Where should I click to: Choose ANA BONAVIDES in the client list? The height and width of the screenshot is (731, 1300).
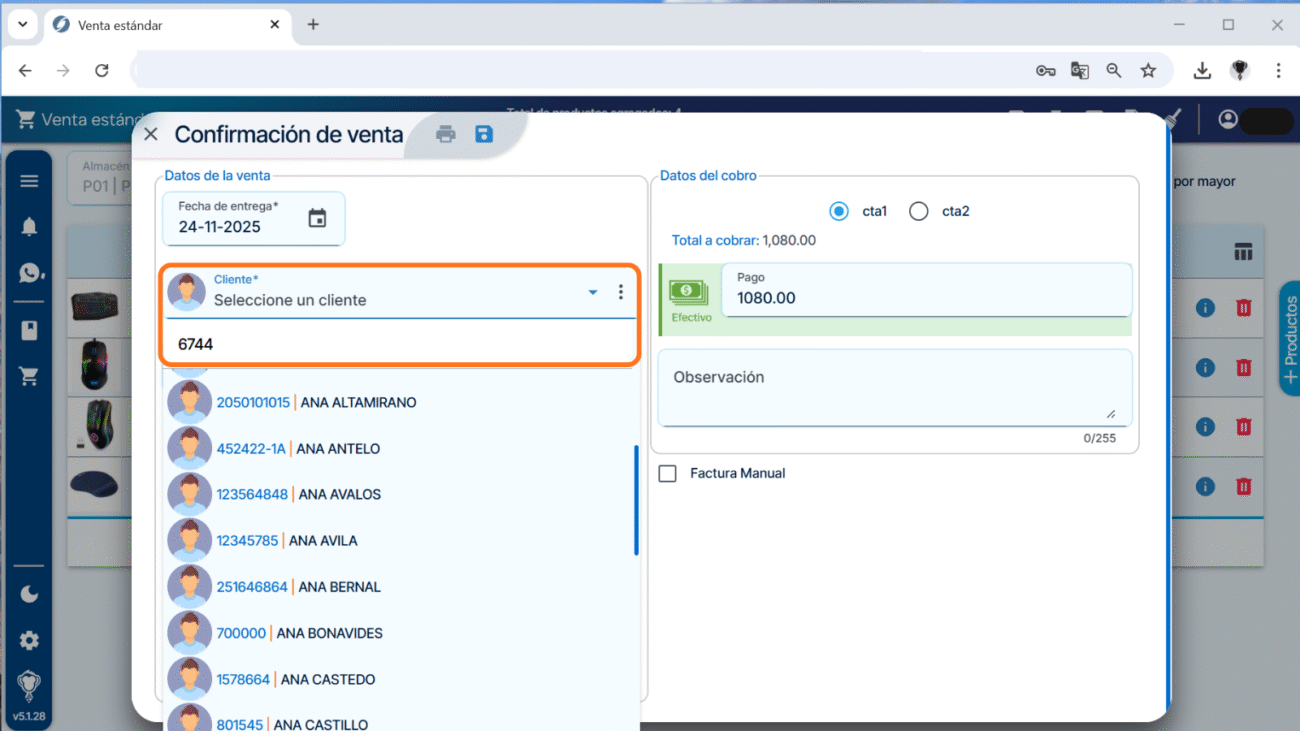click(329, 633)
